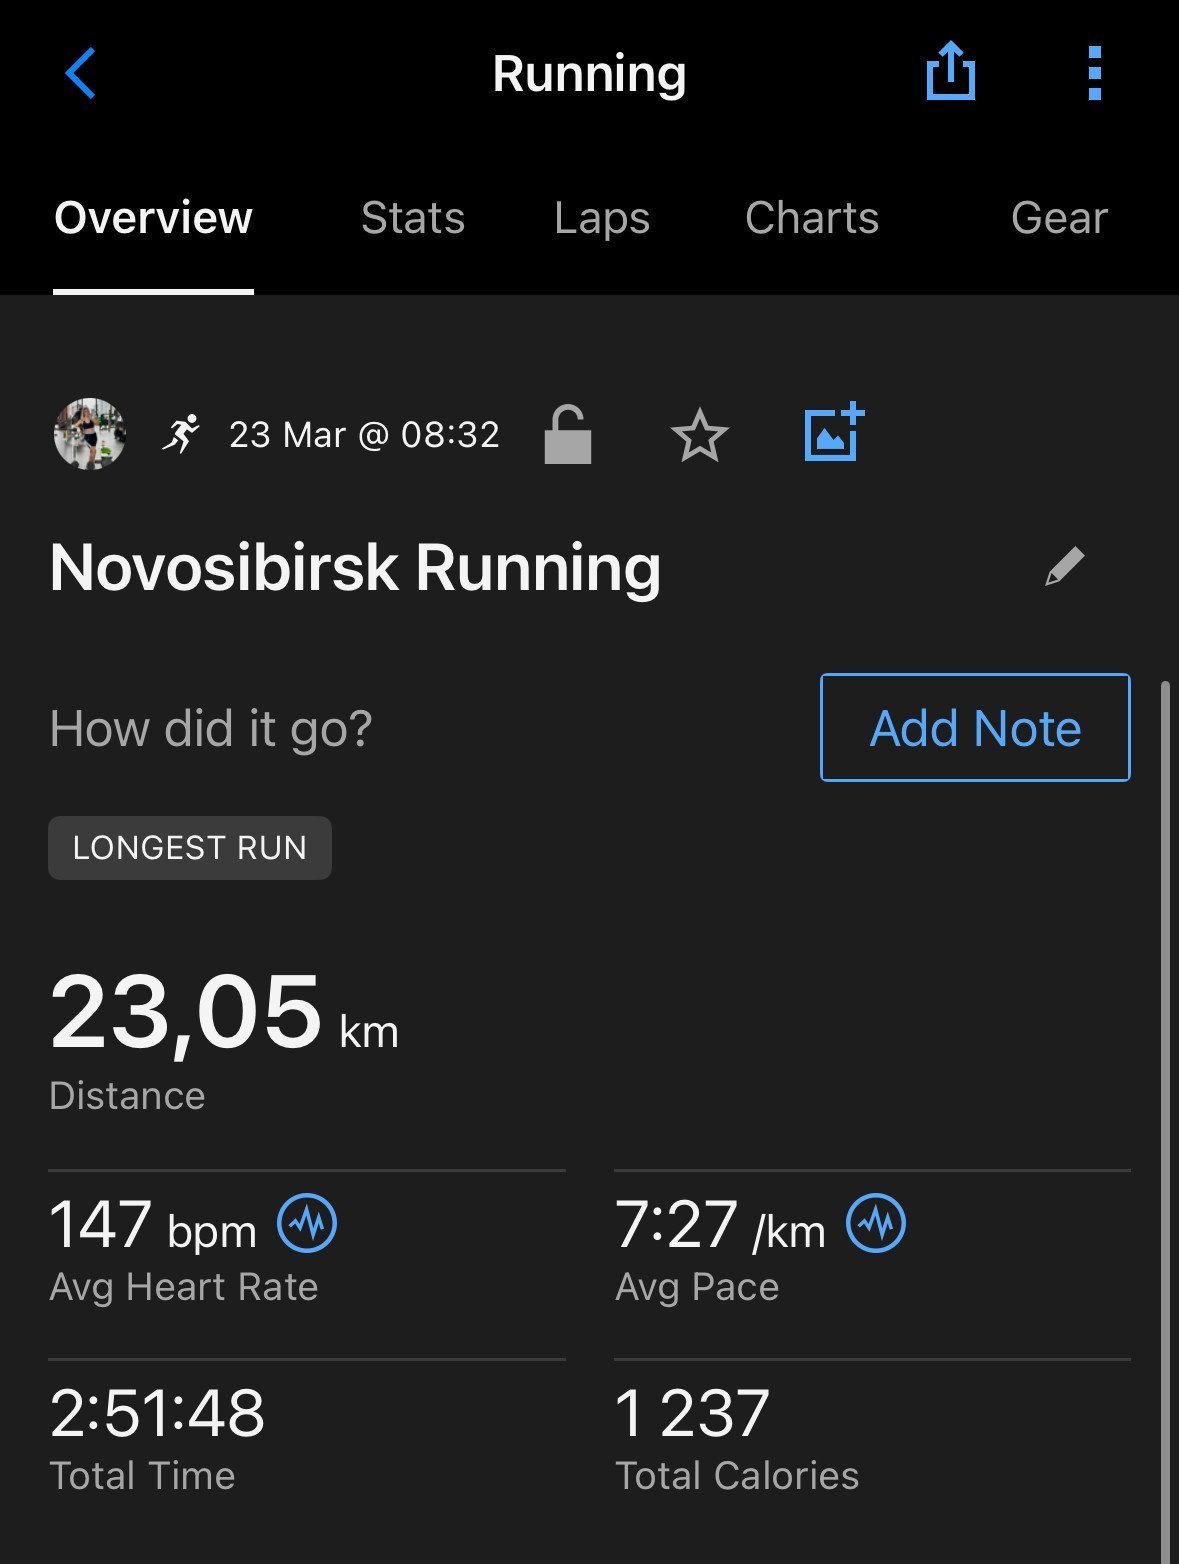Tap the LONGEST RUN badge

click(190, 848)
